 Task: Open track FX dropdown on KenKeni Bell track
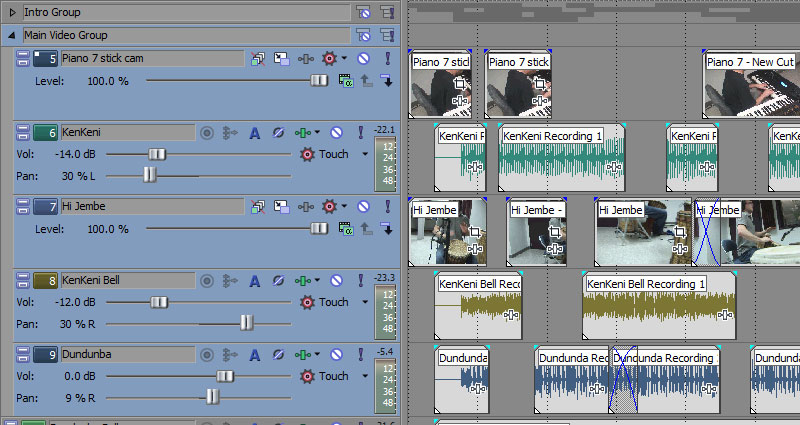[x=317, y=280]
